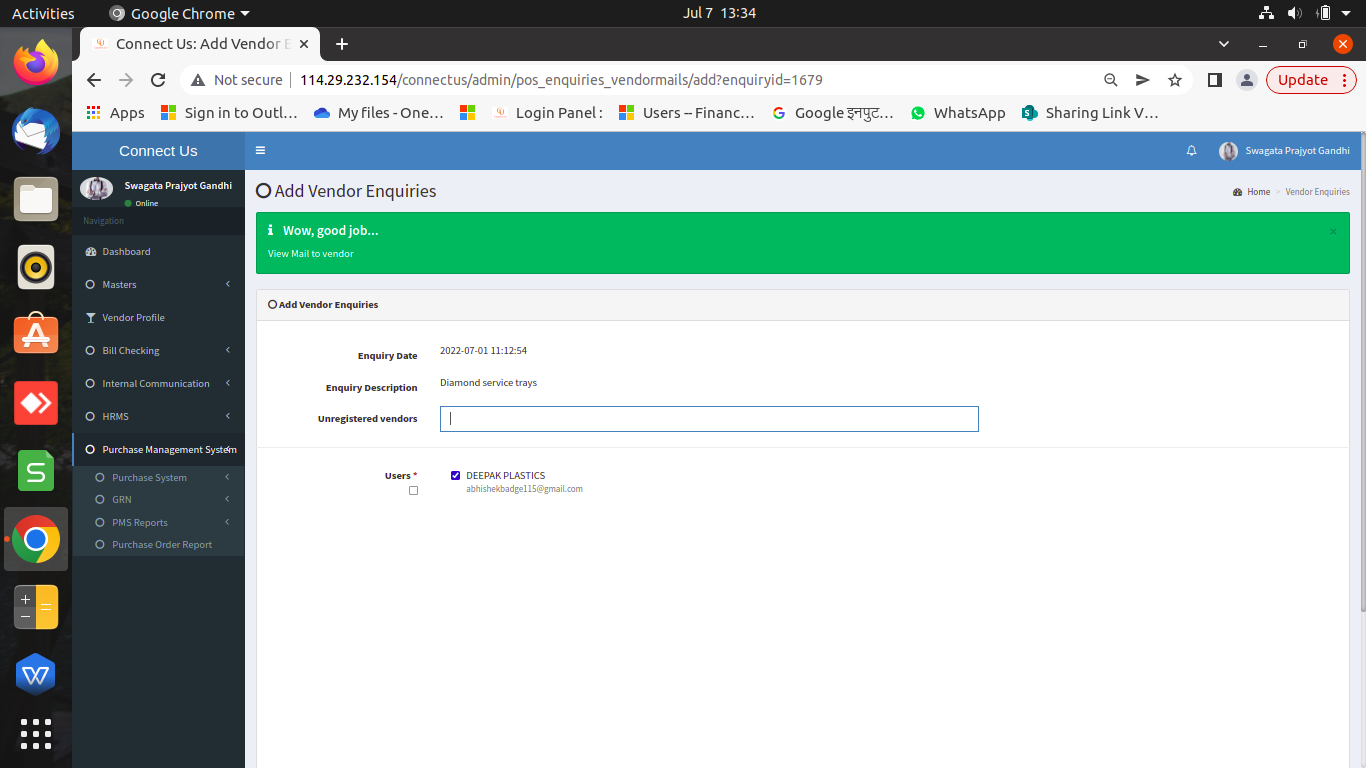Open Ubuntu Software from dock

(36, 335)
